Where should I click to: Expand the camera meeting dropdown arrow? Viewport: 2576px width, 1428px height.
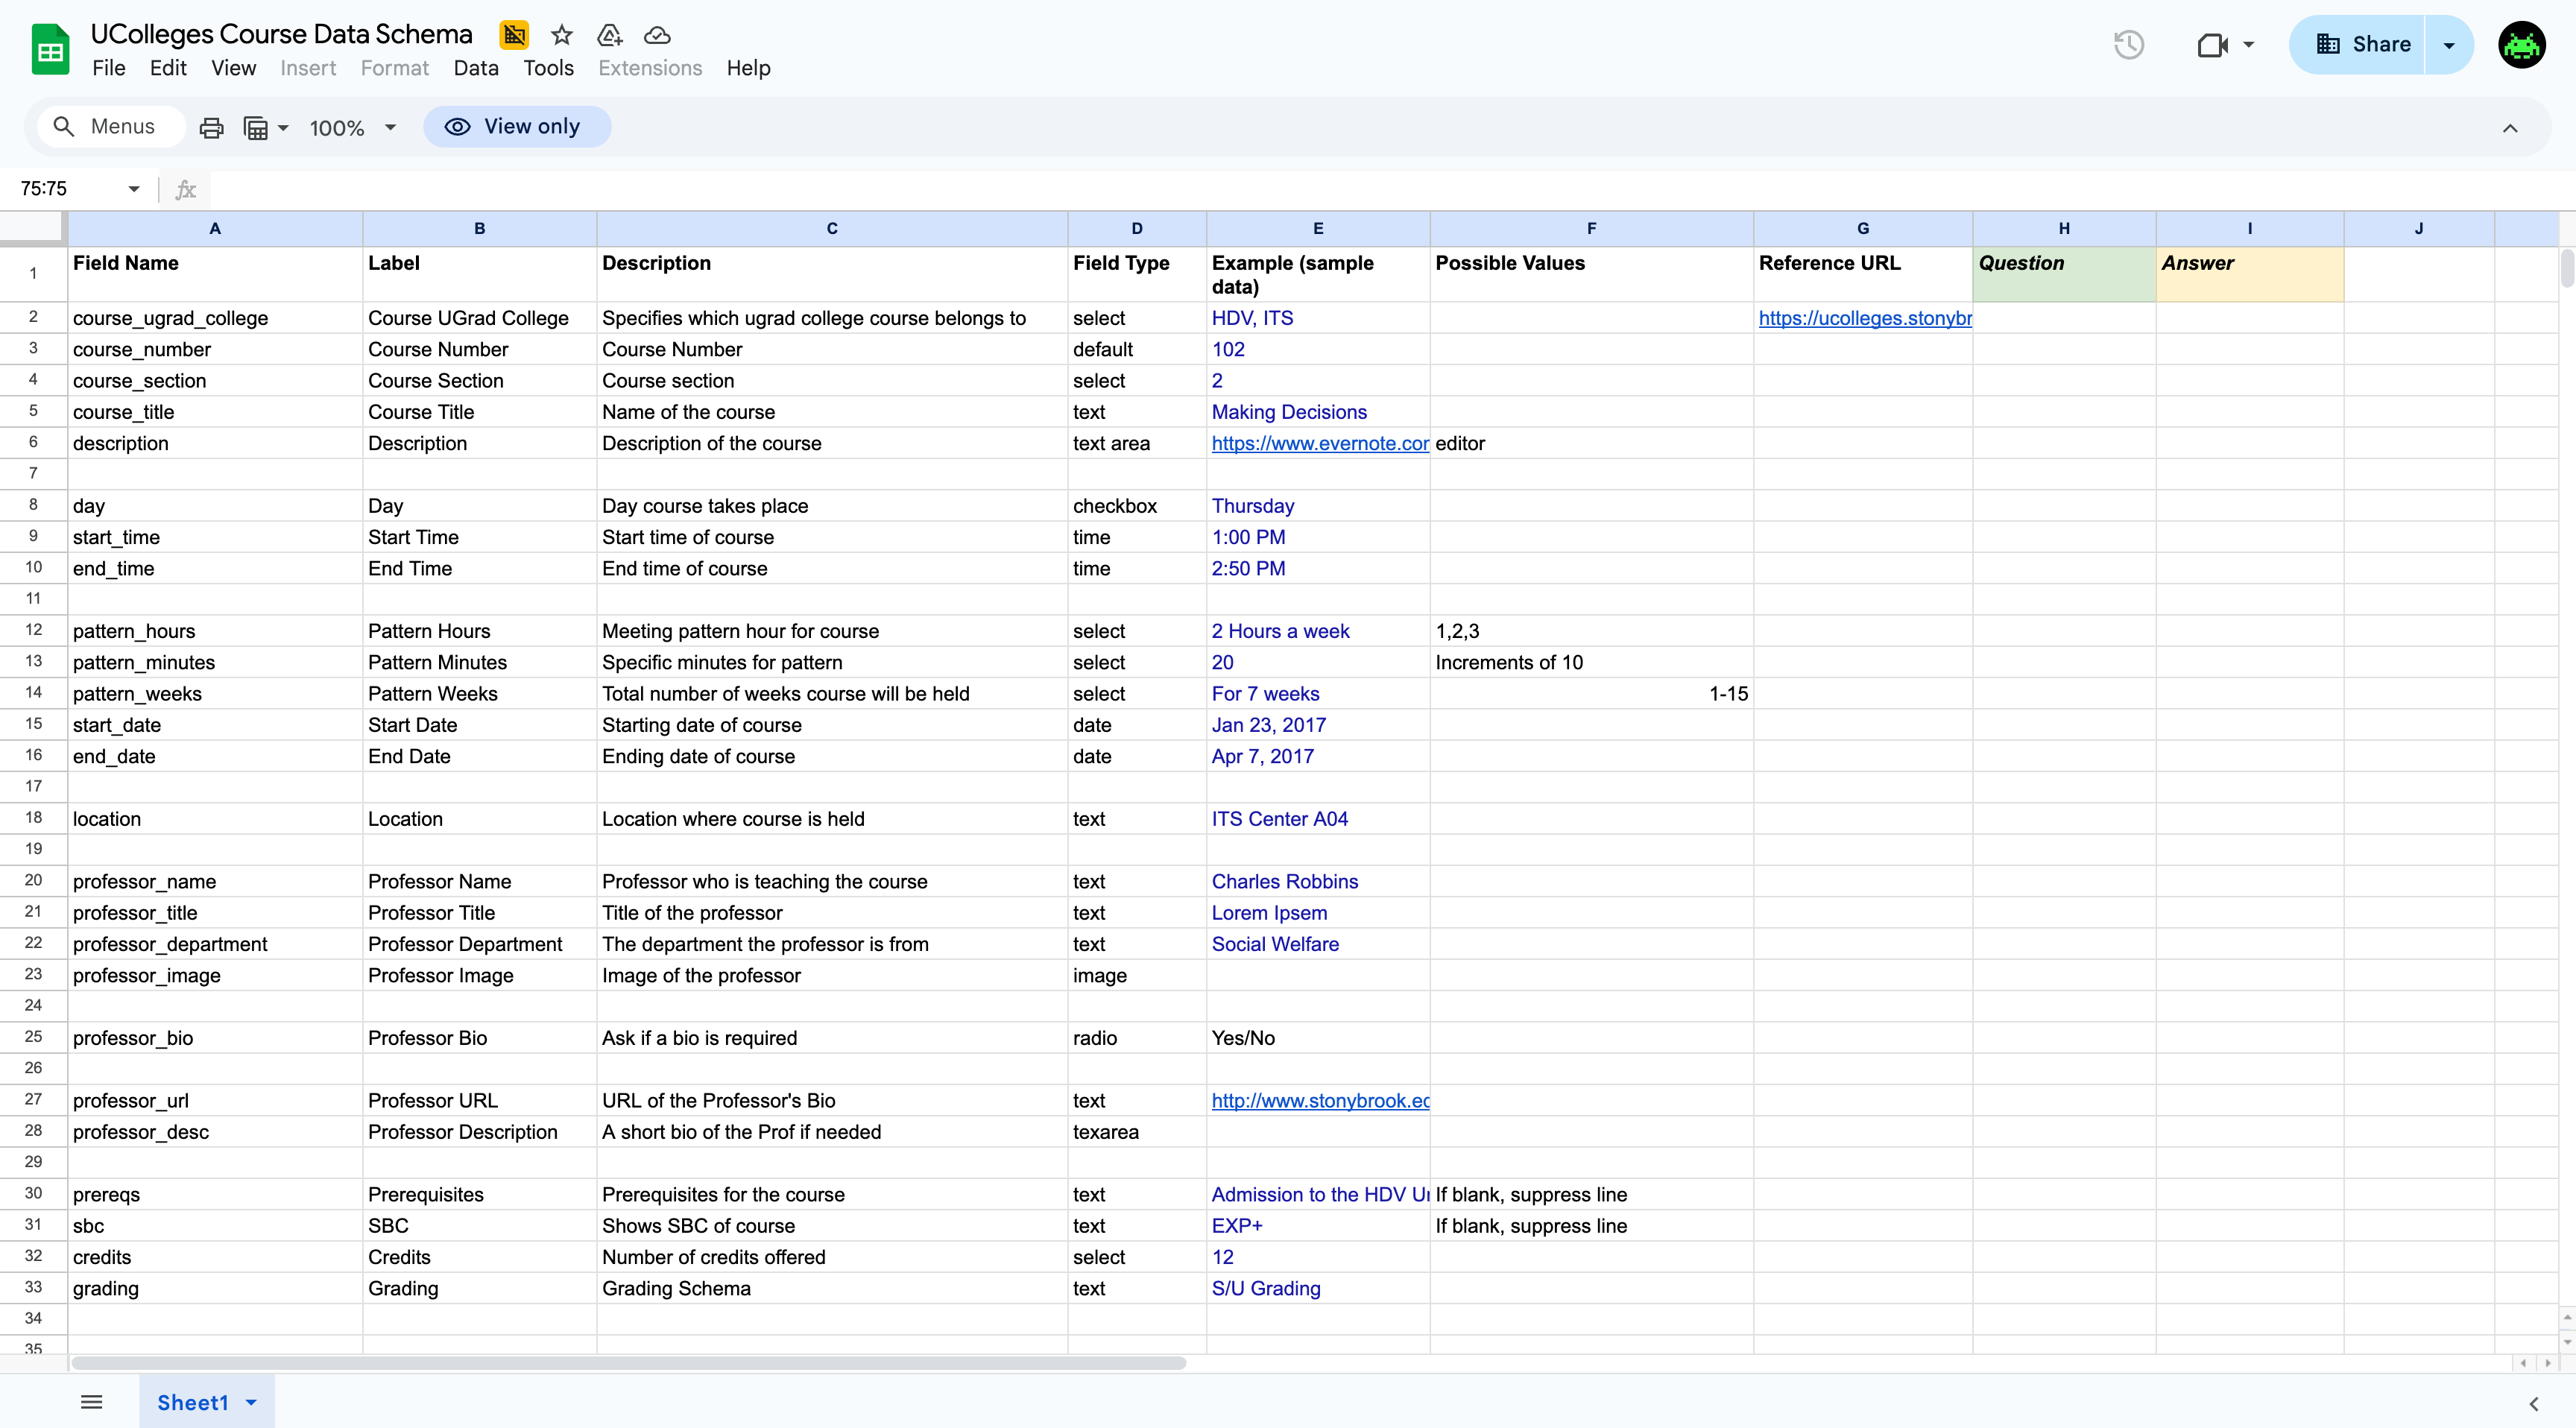pyautogui.click(x=2248, y=44)
